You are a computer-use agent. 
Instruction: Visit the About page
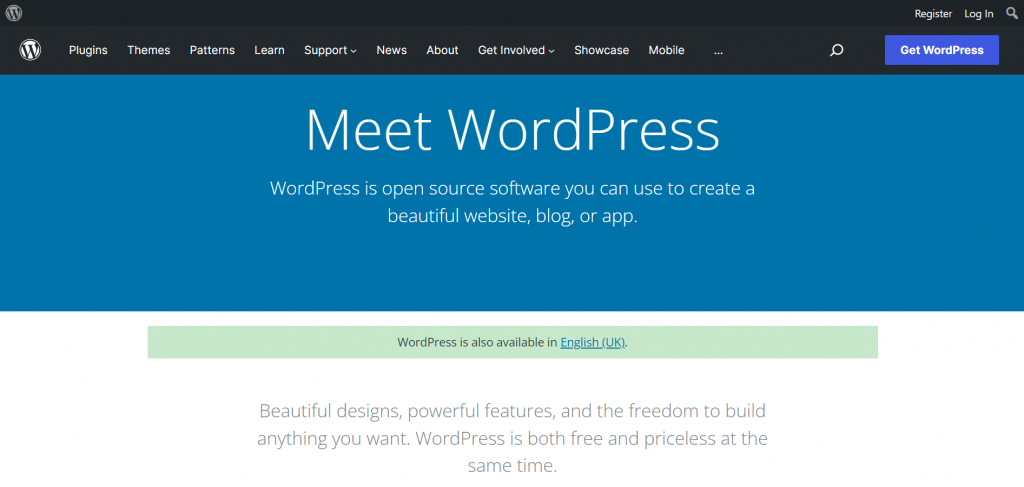443,50
